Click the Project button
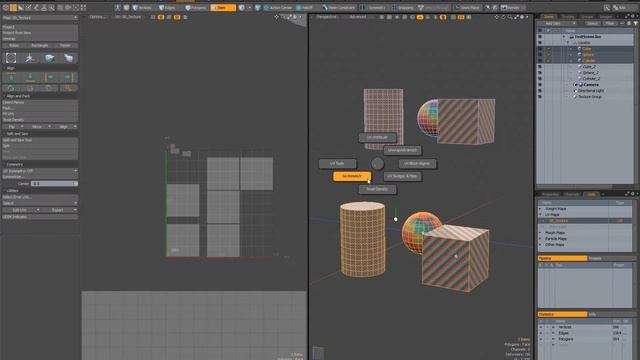This screenshot has width=640, height=360. pos(40,27)
